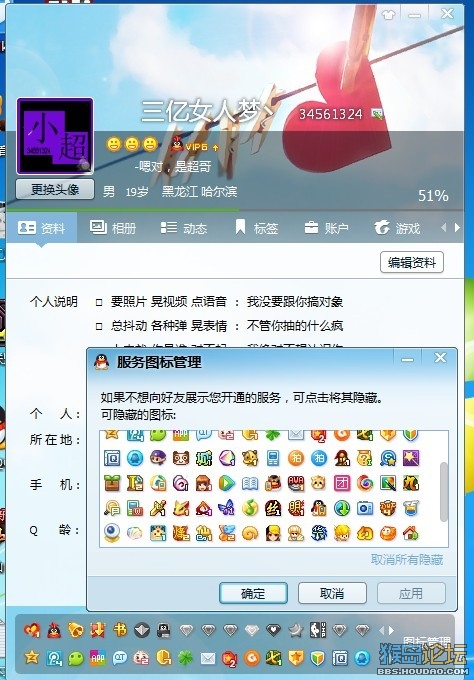Click the green play triangle icon
Image resolution: width=474 pixels, height=680 pixels.
227,483
